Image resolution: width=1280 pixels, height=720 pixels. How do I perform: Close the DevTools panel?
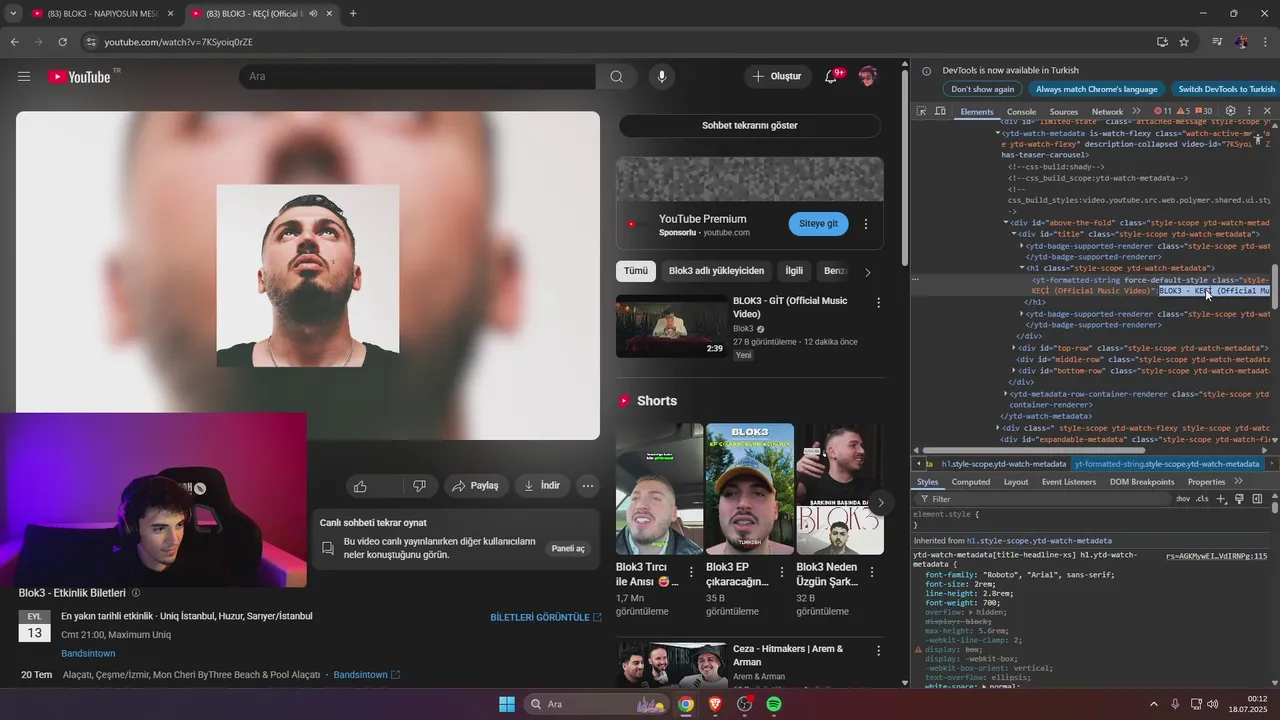tap(1267, 111)
